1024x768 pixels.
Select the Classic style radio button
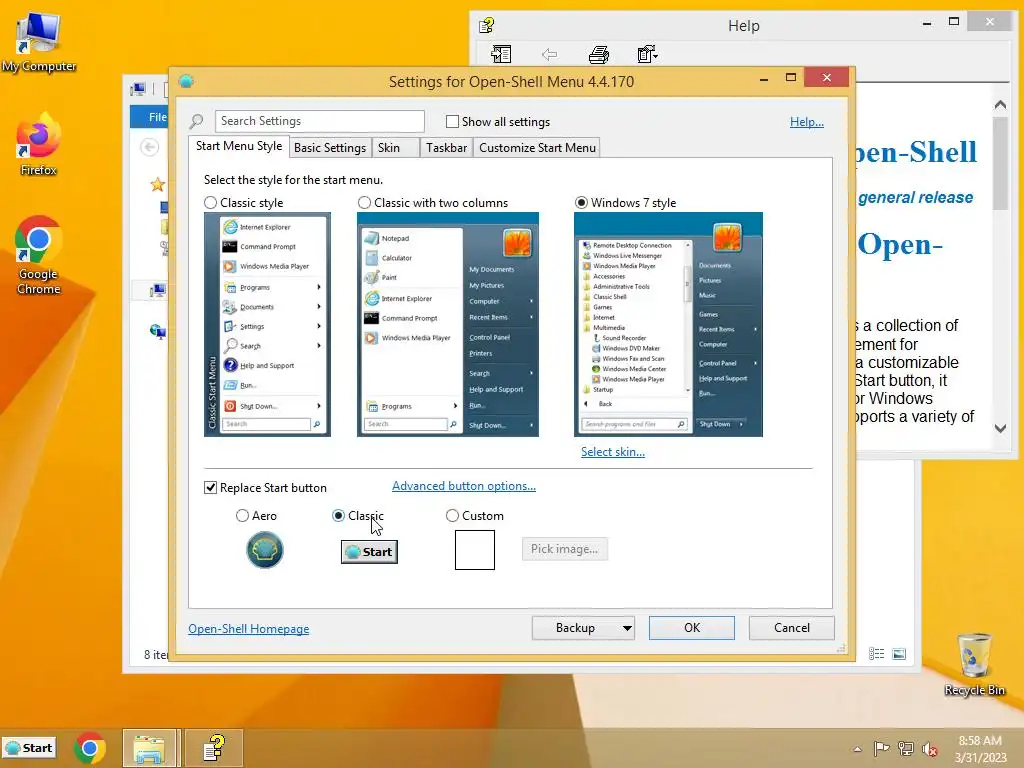point(210,202)
